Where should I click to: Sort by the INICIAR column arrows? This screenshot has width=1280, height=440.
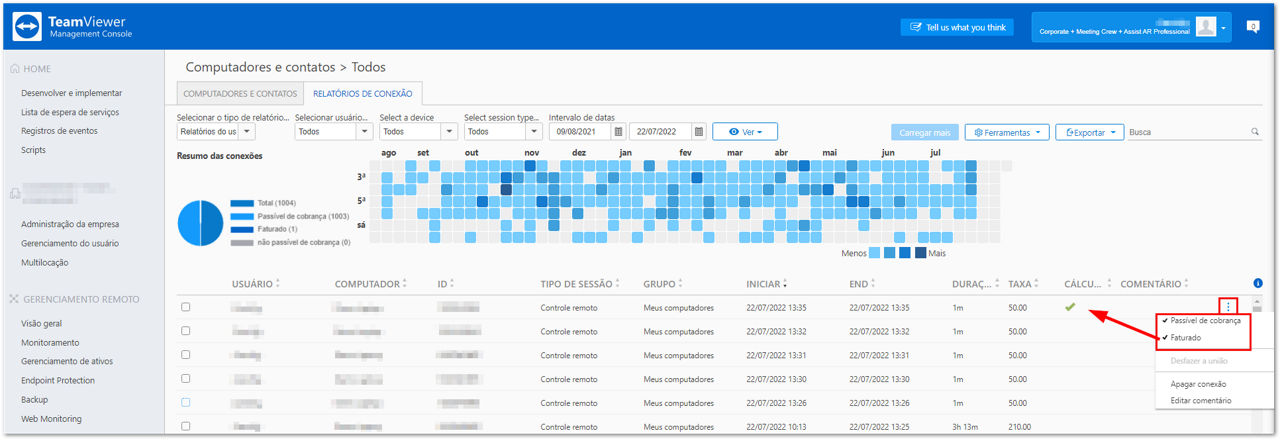(785, 284)
